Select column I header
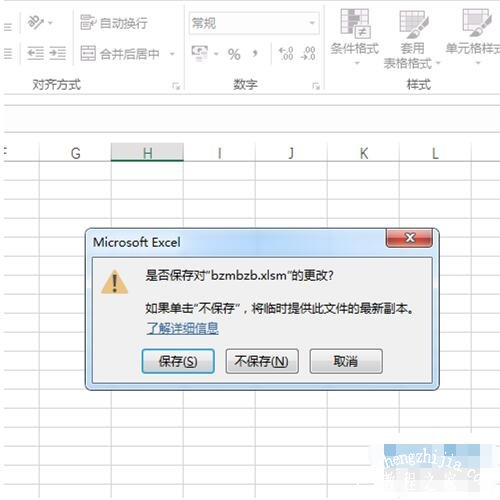 tap(219, 153)
